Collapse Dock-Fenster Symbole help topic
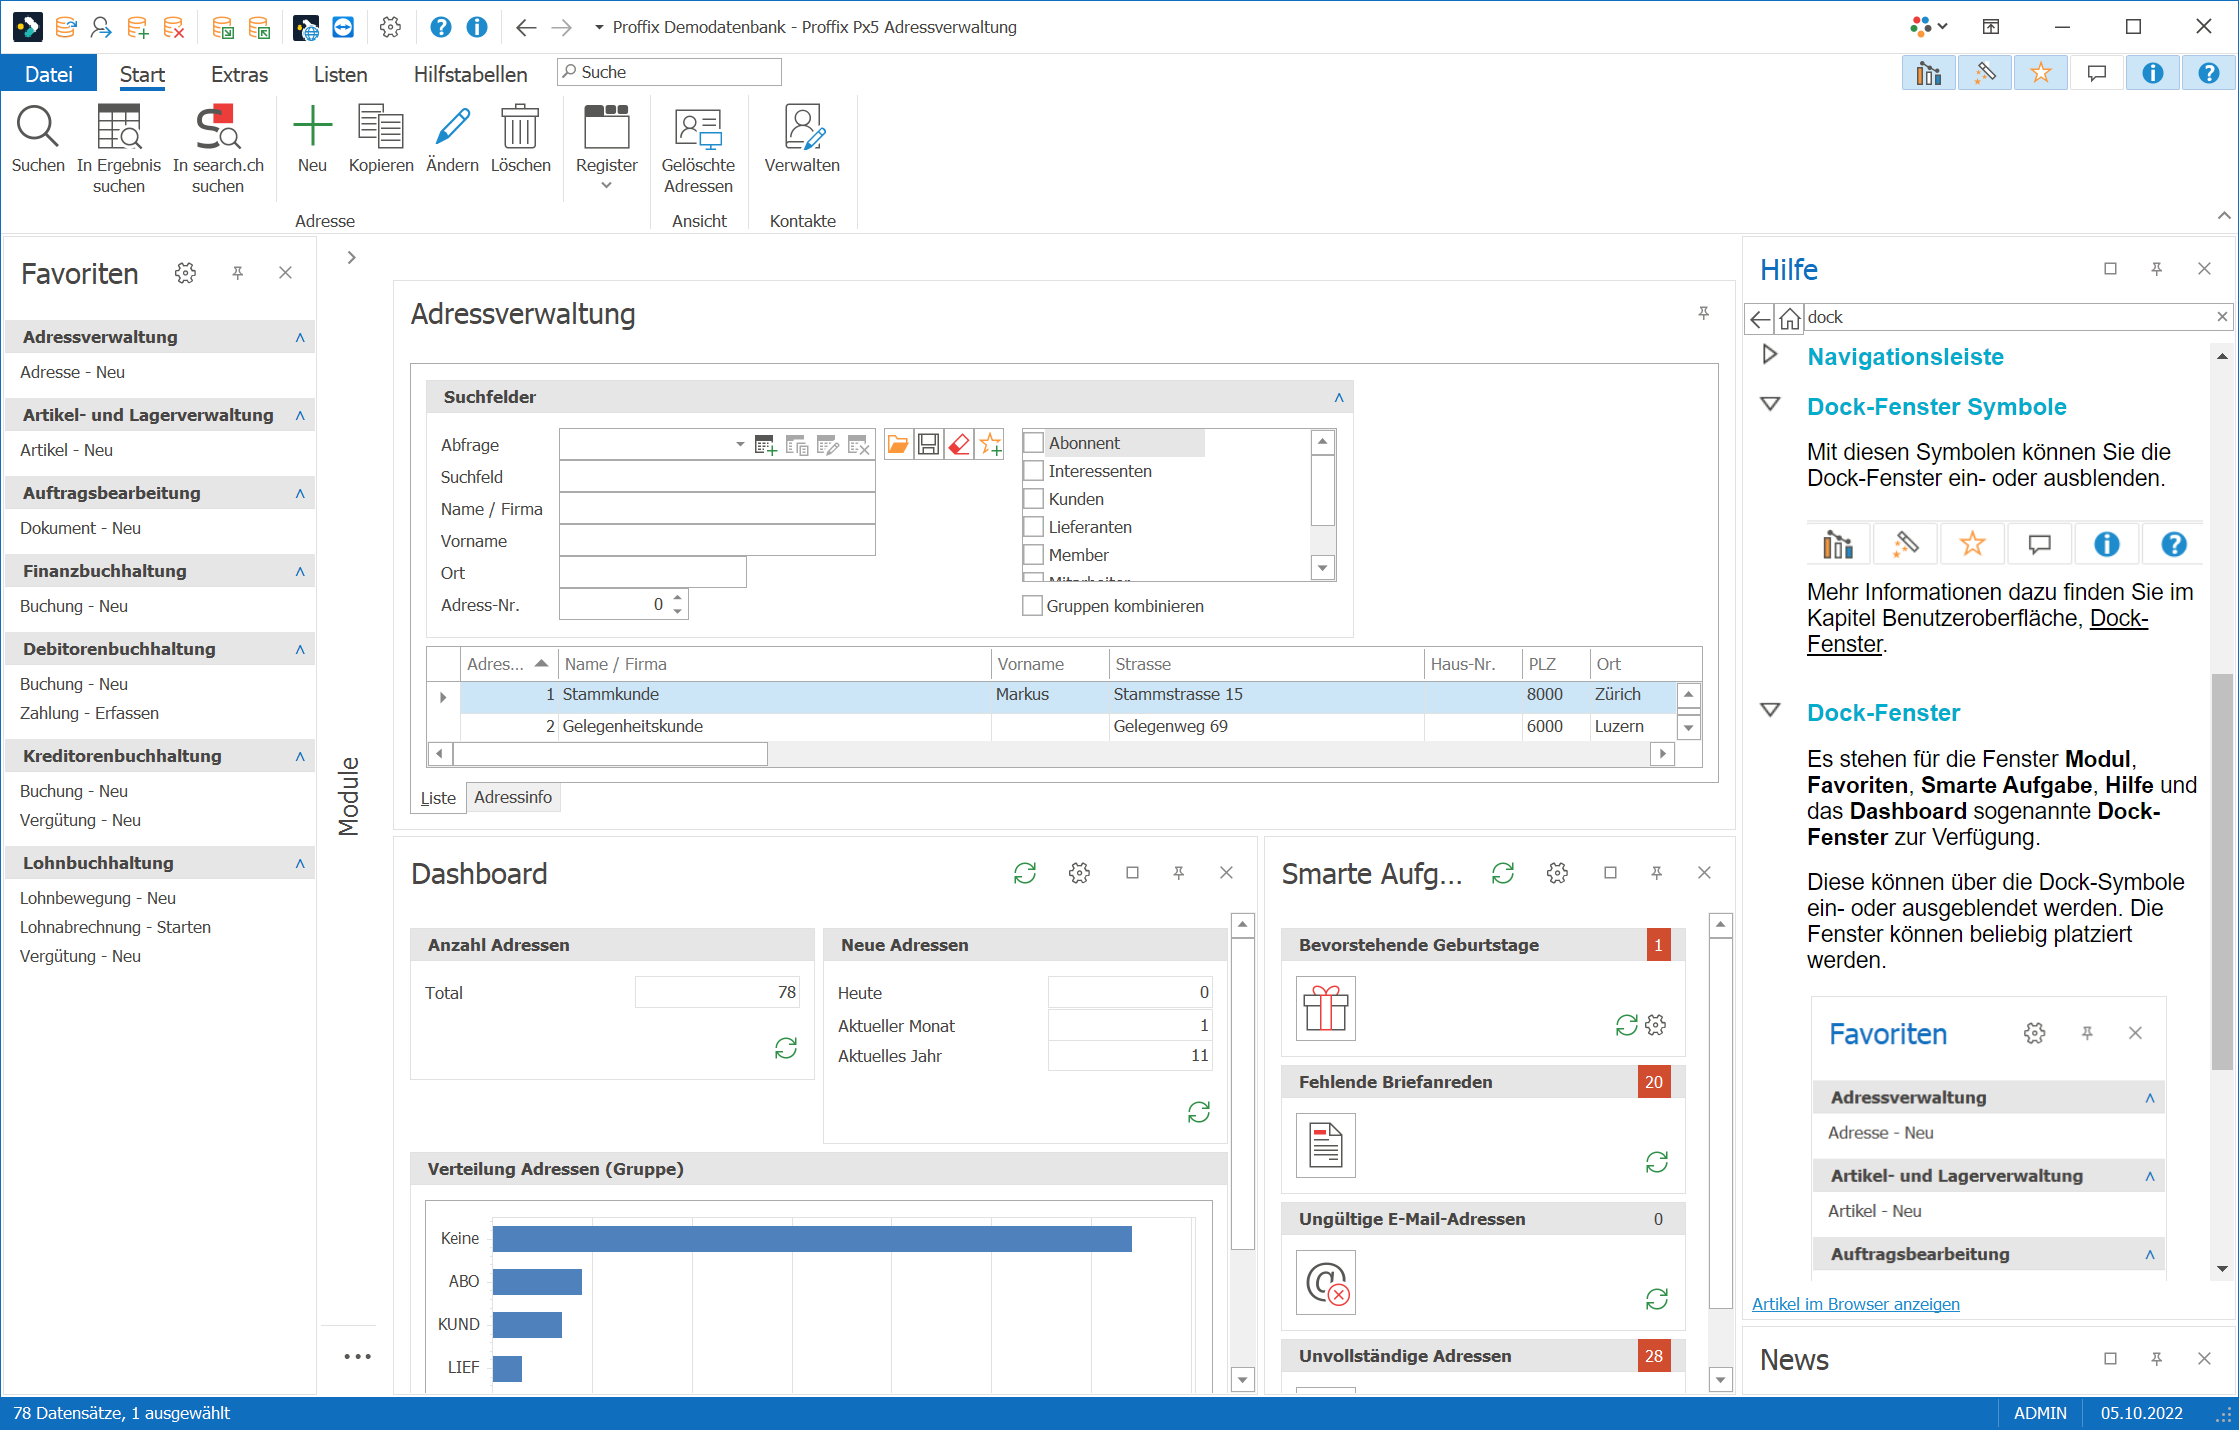 point(1770,405)
